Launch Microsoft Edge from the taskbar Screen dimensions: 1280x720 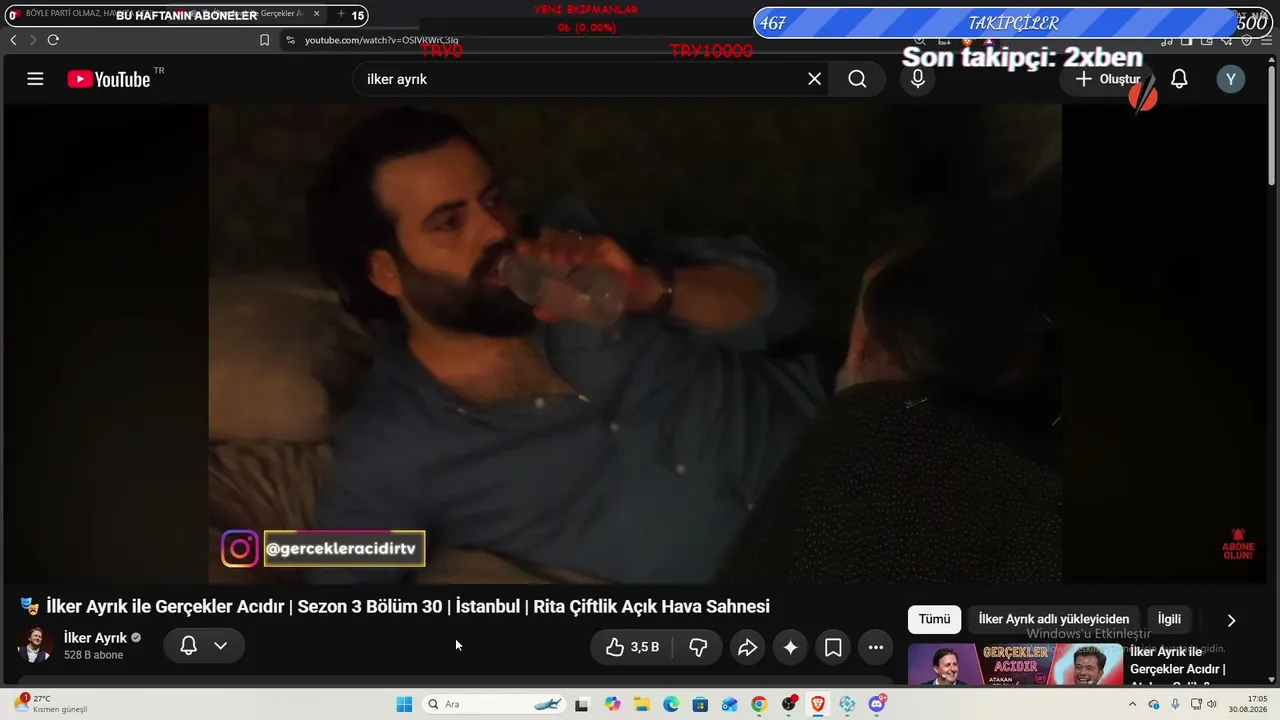tap(671, 704)
